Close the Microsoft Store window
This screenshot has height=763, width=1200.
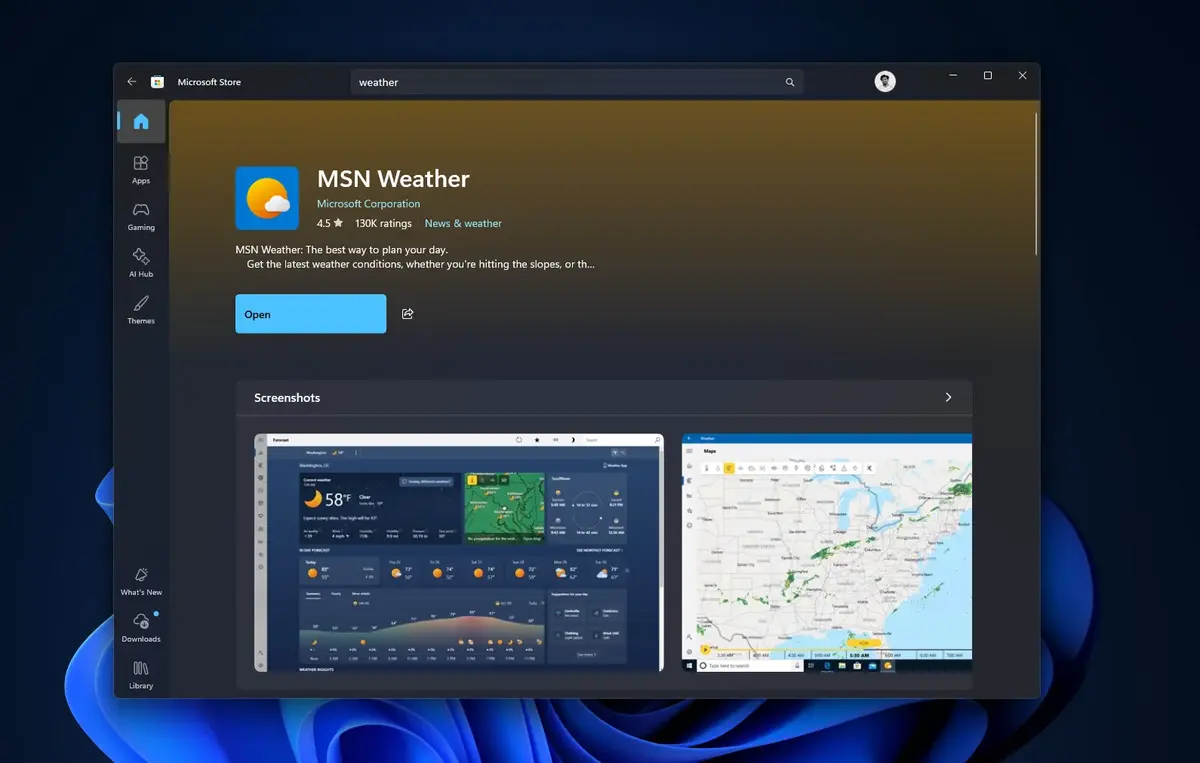1022,76
